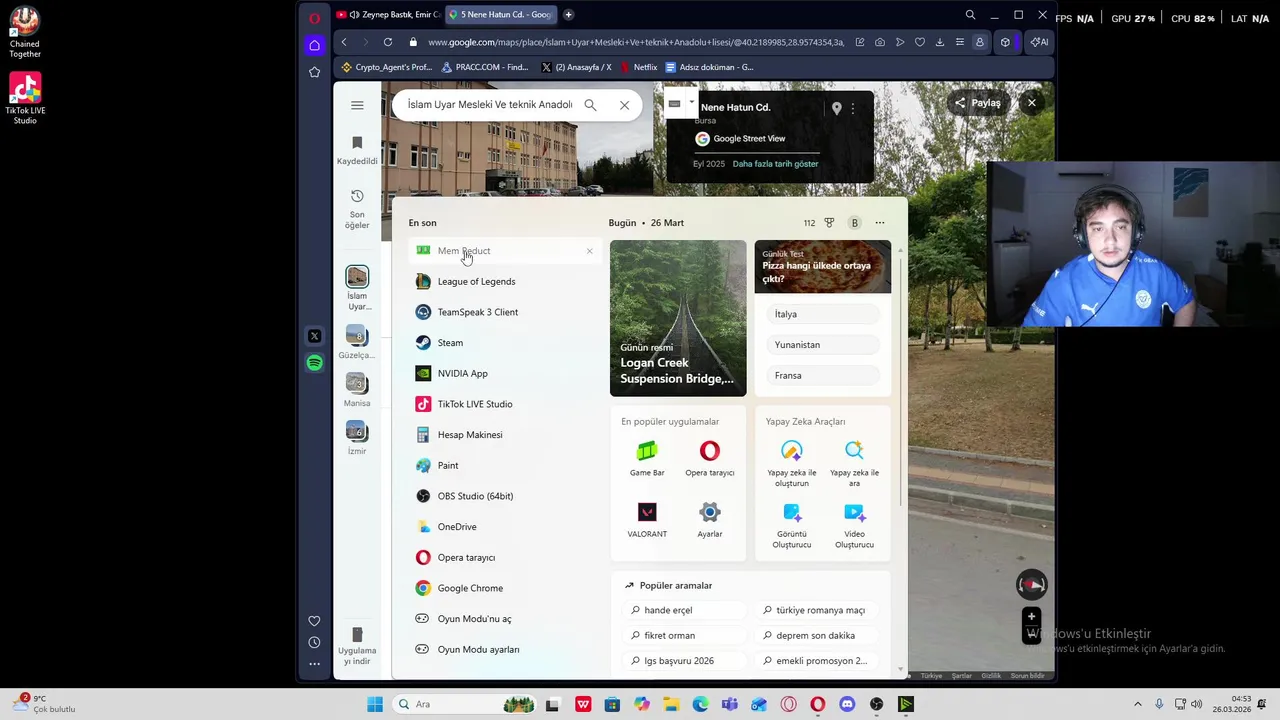Zoom in on Street View
This screenshot has width=1280, height=720.
coord(1031,616)
